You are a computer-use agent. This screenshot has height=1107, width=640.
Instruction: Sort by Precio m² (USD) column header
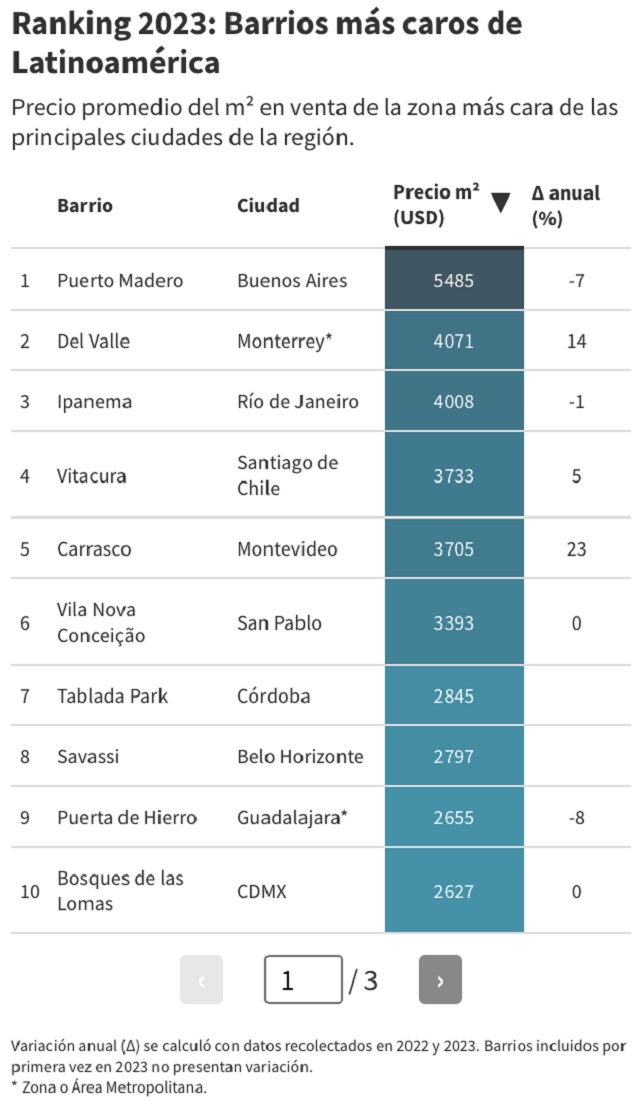pos(436,205)
